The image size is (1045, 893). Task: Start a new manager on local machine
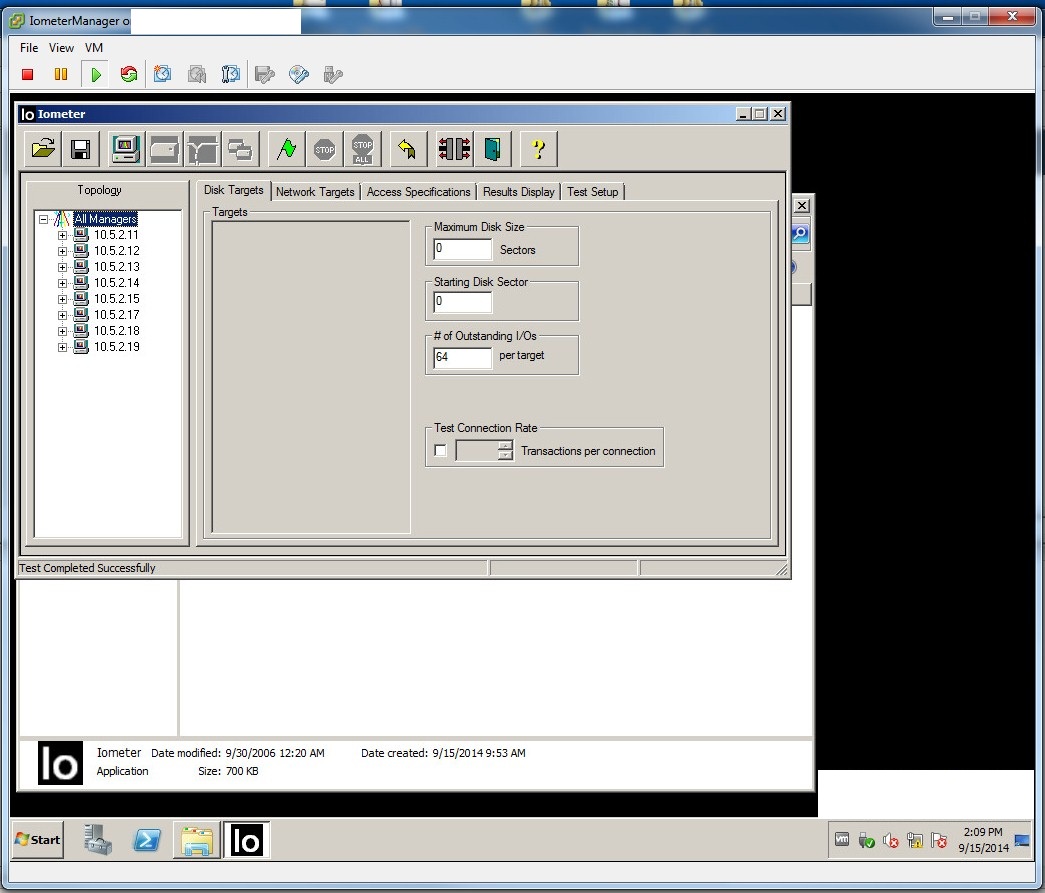(123, 148)
